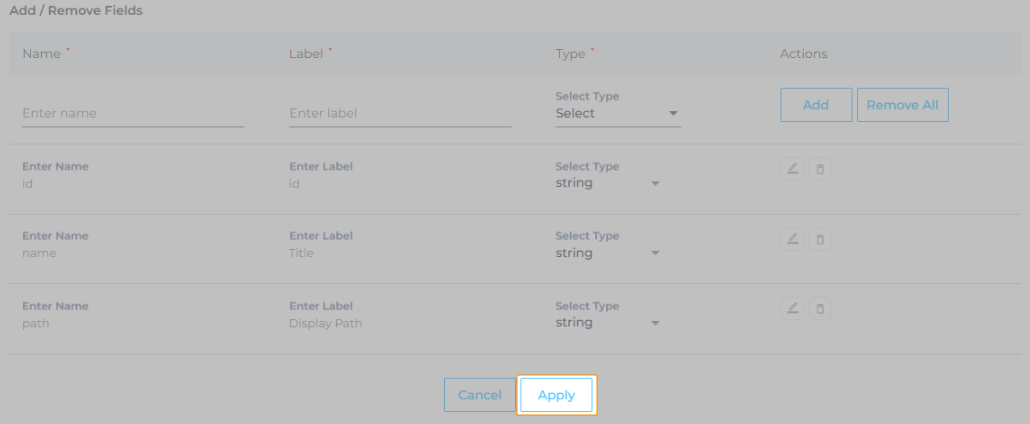Delete the name field row
Image resolution: width=1030 pixels, height=424 pixels.
click(820, 239)
